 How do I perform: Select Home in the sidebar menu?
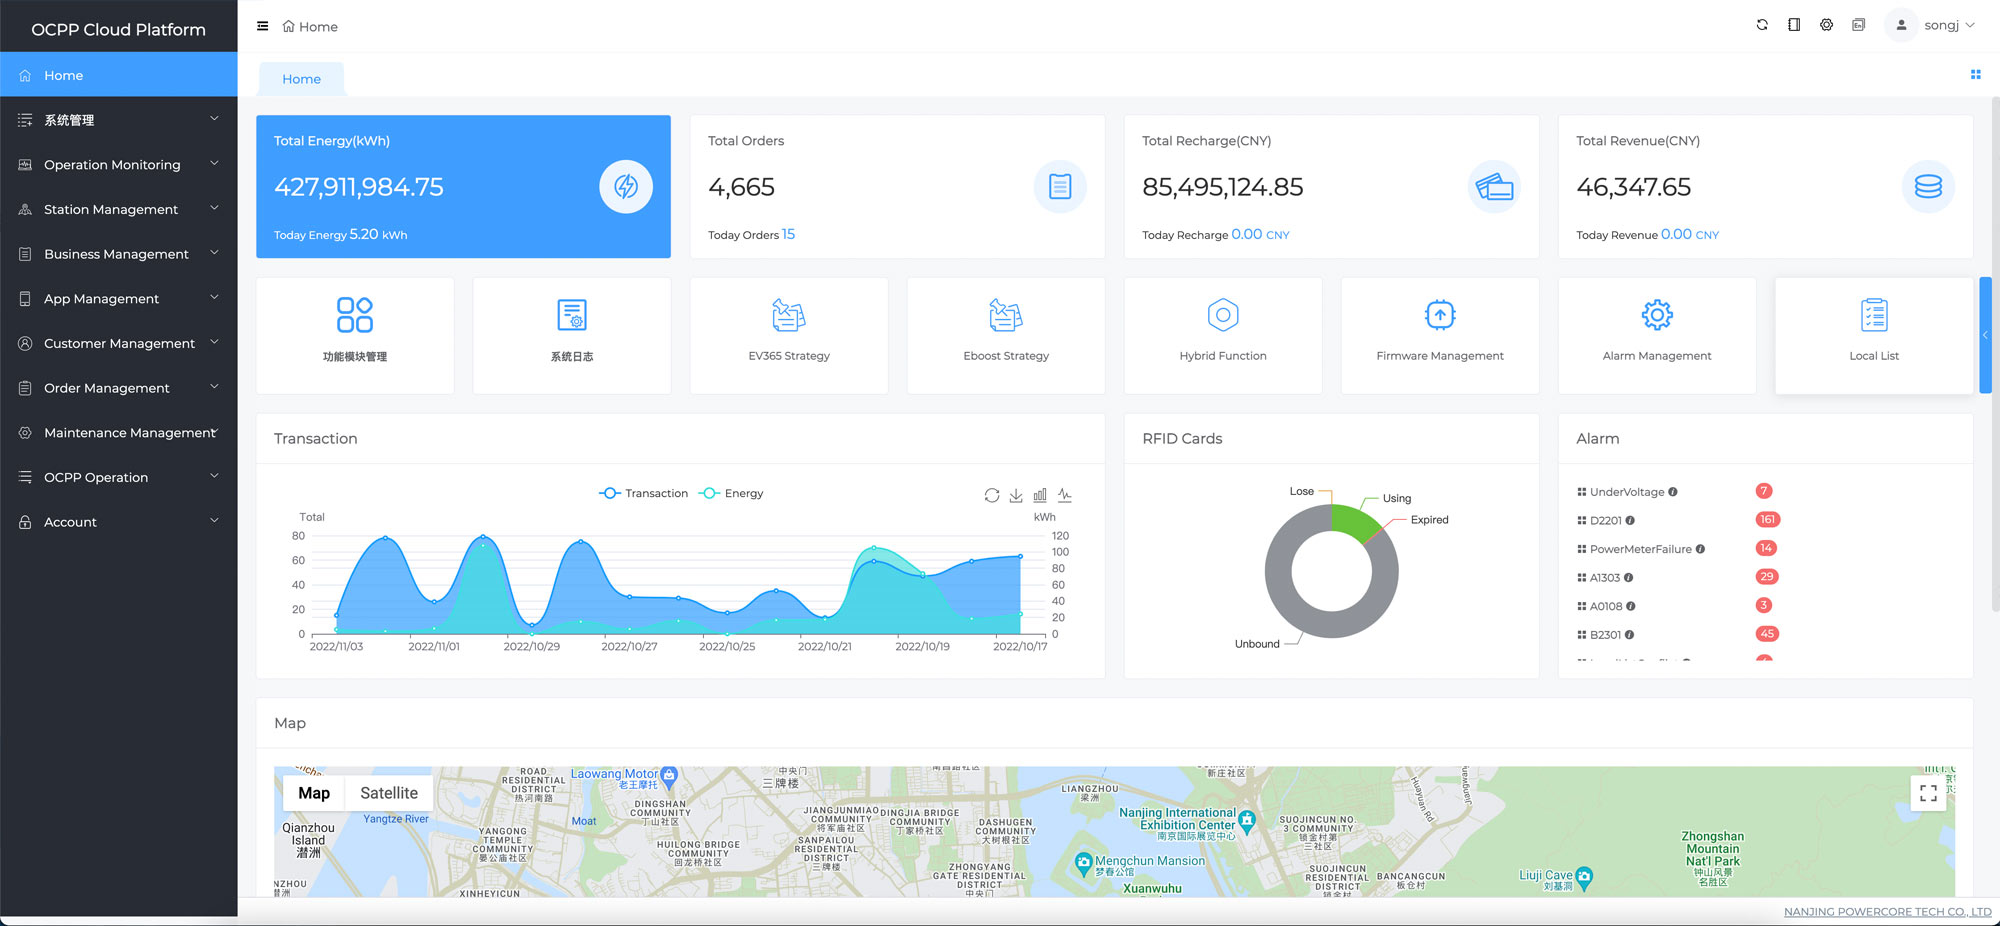click(x=64, y=75)
